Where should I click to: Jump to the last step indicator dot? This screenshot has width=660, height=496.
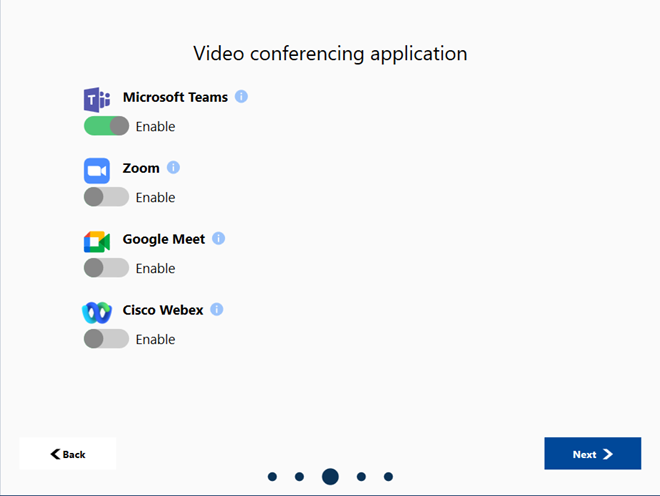pyautogui.click(x=388, y=477)
